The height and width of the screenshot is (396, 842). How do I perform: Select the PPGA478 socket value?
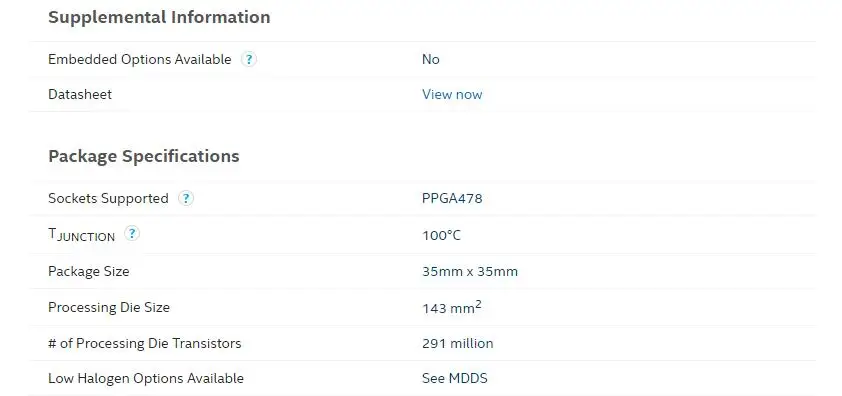tap(452, 198)
